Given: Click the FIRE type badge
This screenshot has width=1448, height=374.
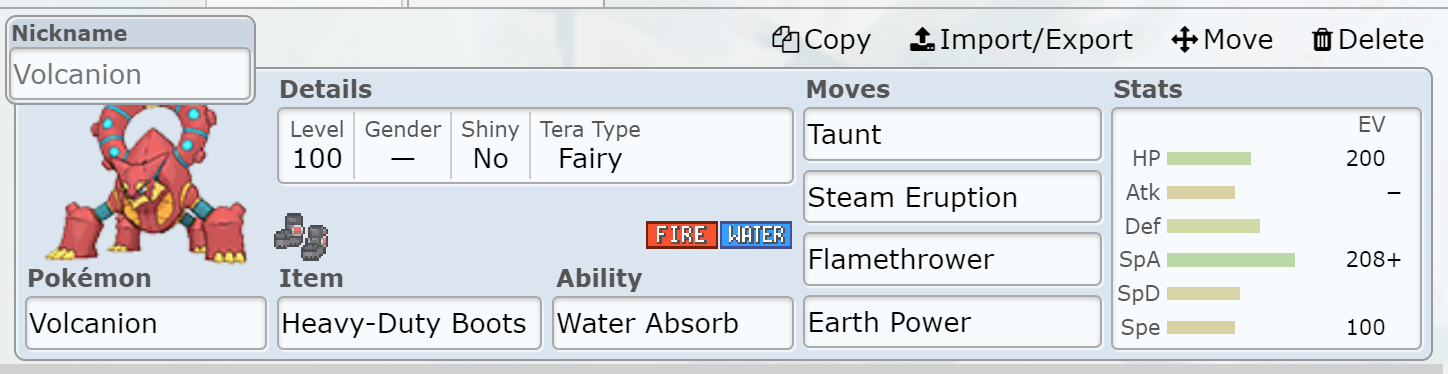Looking at the screenshot, I should click(x=681, y=235).
